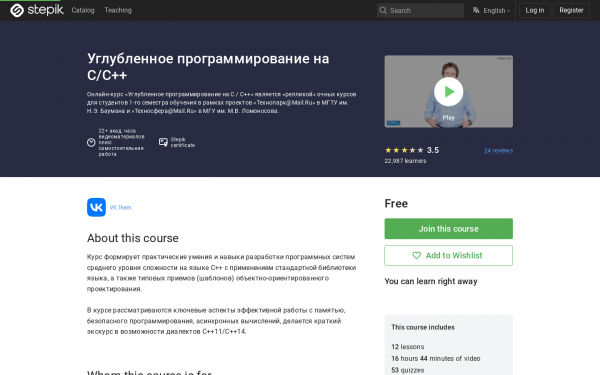Click 'This course includes' heading
The image size is (600, 375).
pyautogui.click(x=423, y=327)
